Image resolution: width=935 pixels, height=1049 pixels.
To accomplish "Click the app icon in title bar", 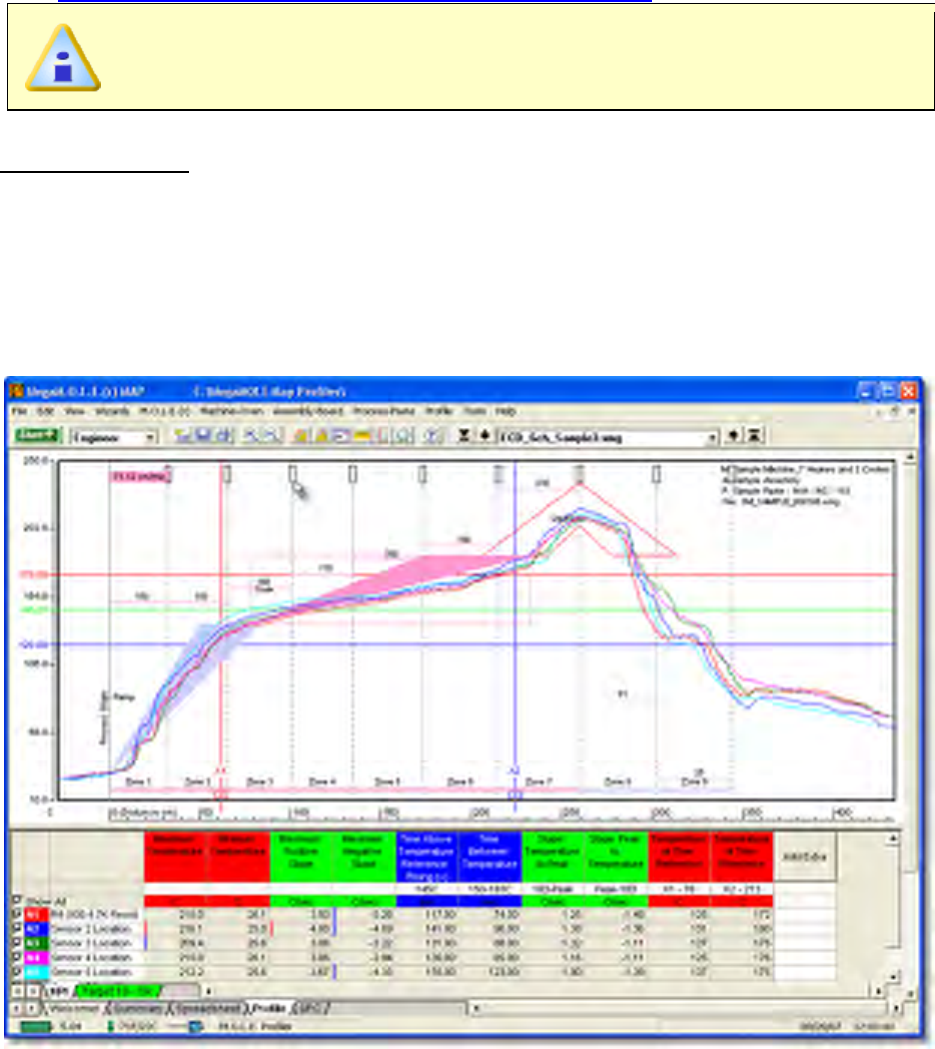I will click(x=16, y=391).
